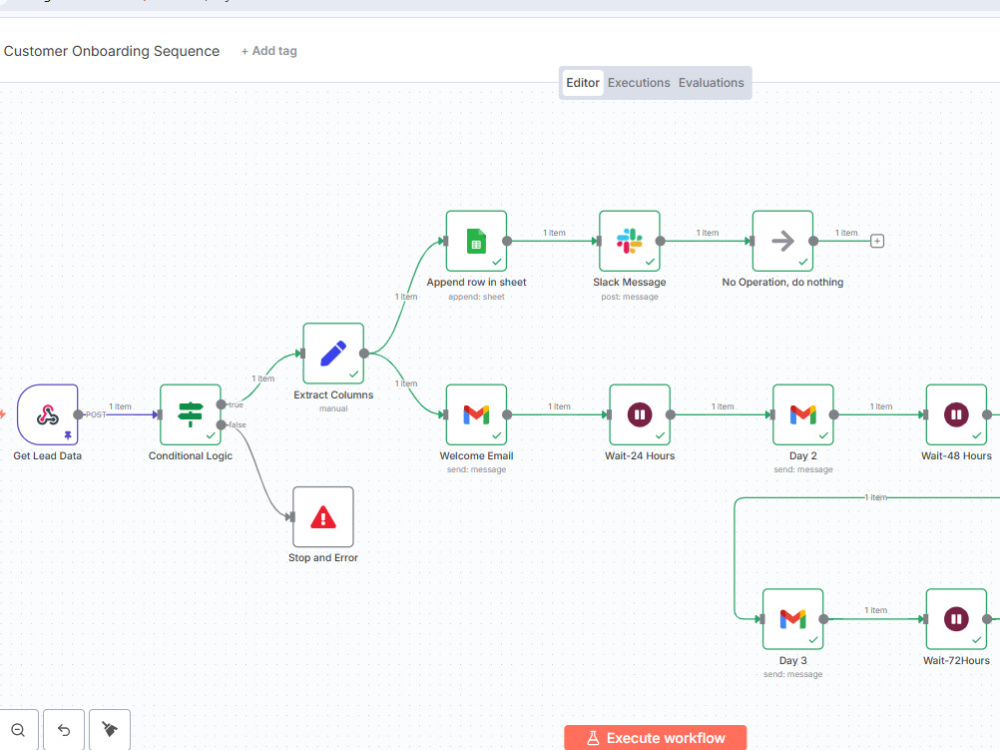Click the 'Slack Message' node label
Screen dimensions: 1000x750
pos(629,282)
